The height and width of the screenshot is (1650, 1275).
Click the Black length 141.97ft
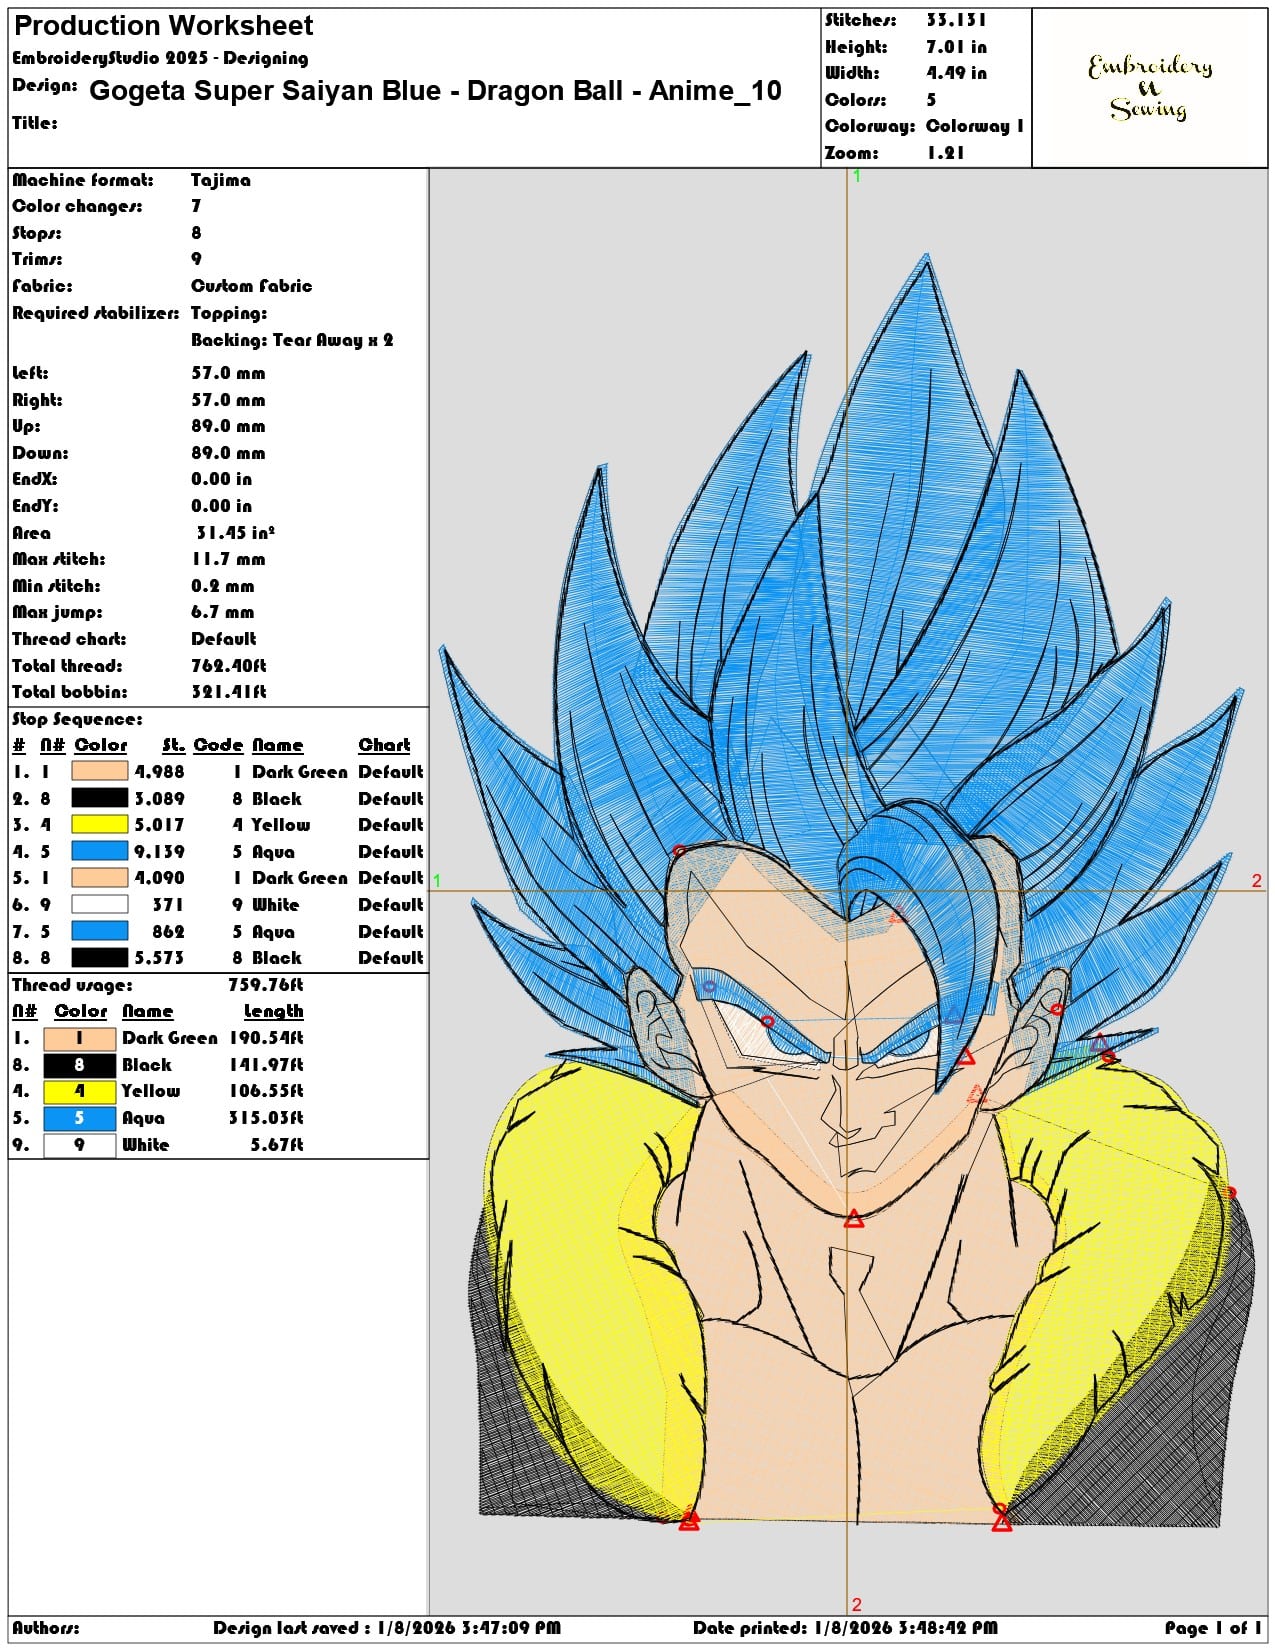(x=266, y=1065)
